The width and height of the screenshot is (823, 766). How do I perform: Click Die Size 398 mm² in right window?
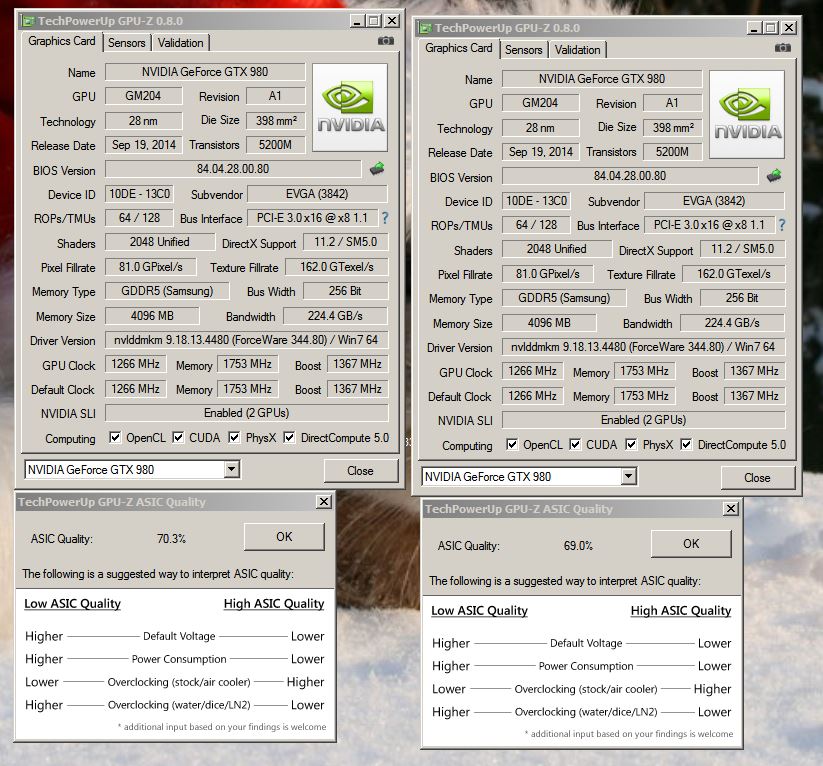[673, 128]
